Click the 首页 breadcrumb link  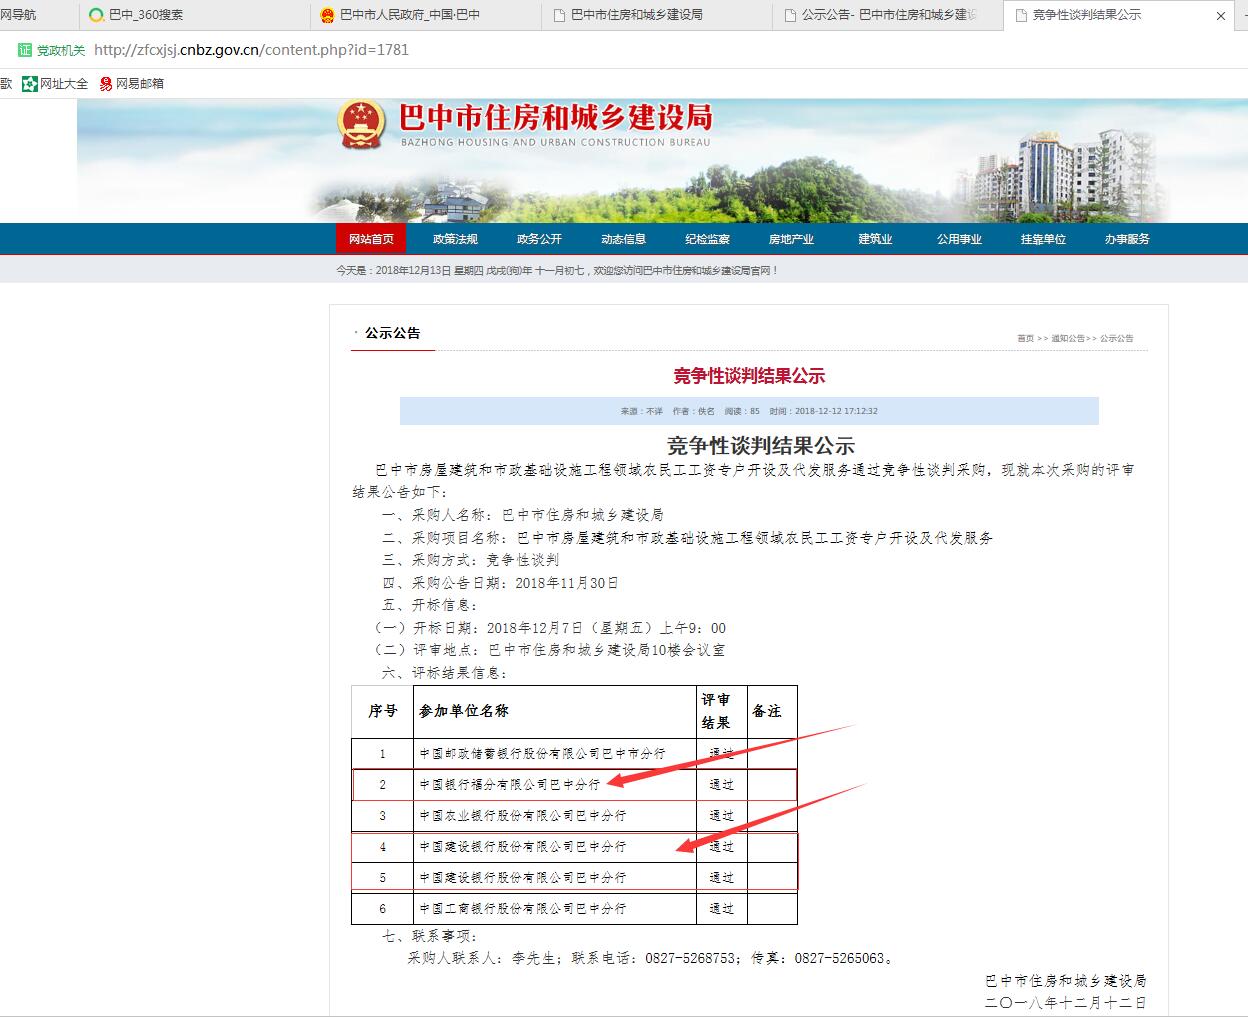click(1025, 339)
